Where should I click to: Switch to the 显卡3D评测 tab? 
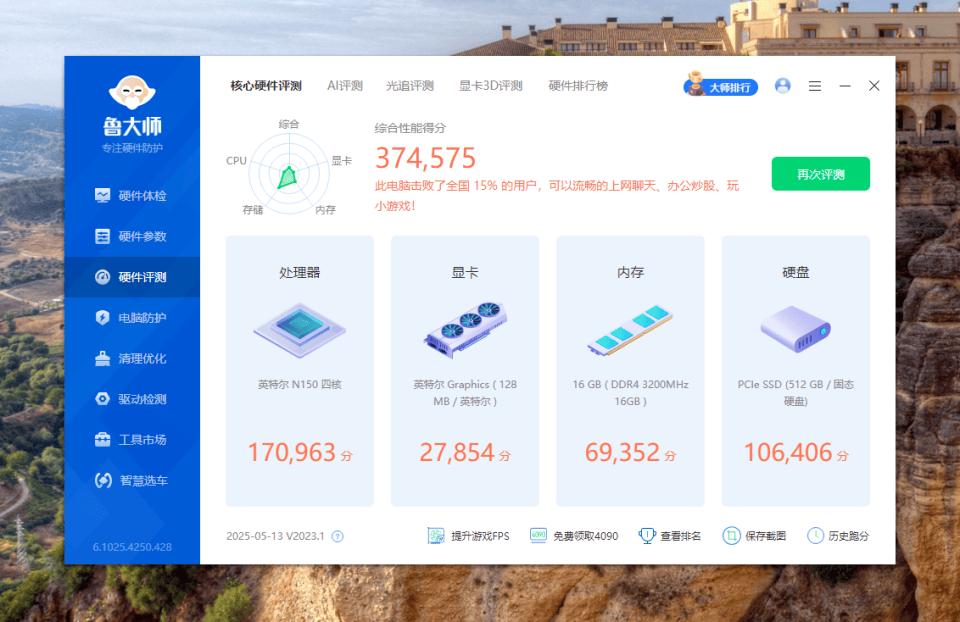(x=490, y=86)
